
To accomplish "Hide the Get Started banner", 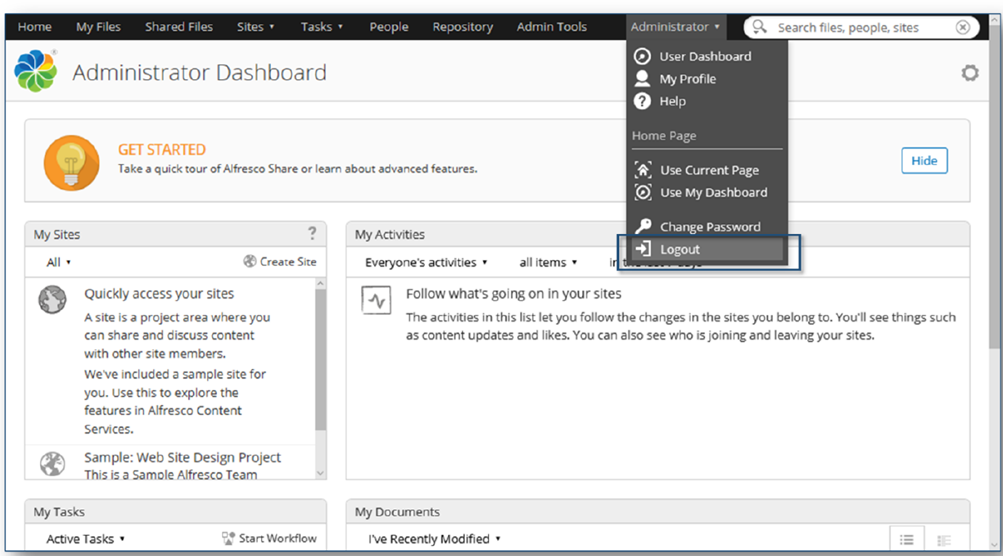I will [x=923, y=161].
